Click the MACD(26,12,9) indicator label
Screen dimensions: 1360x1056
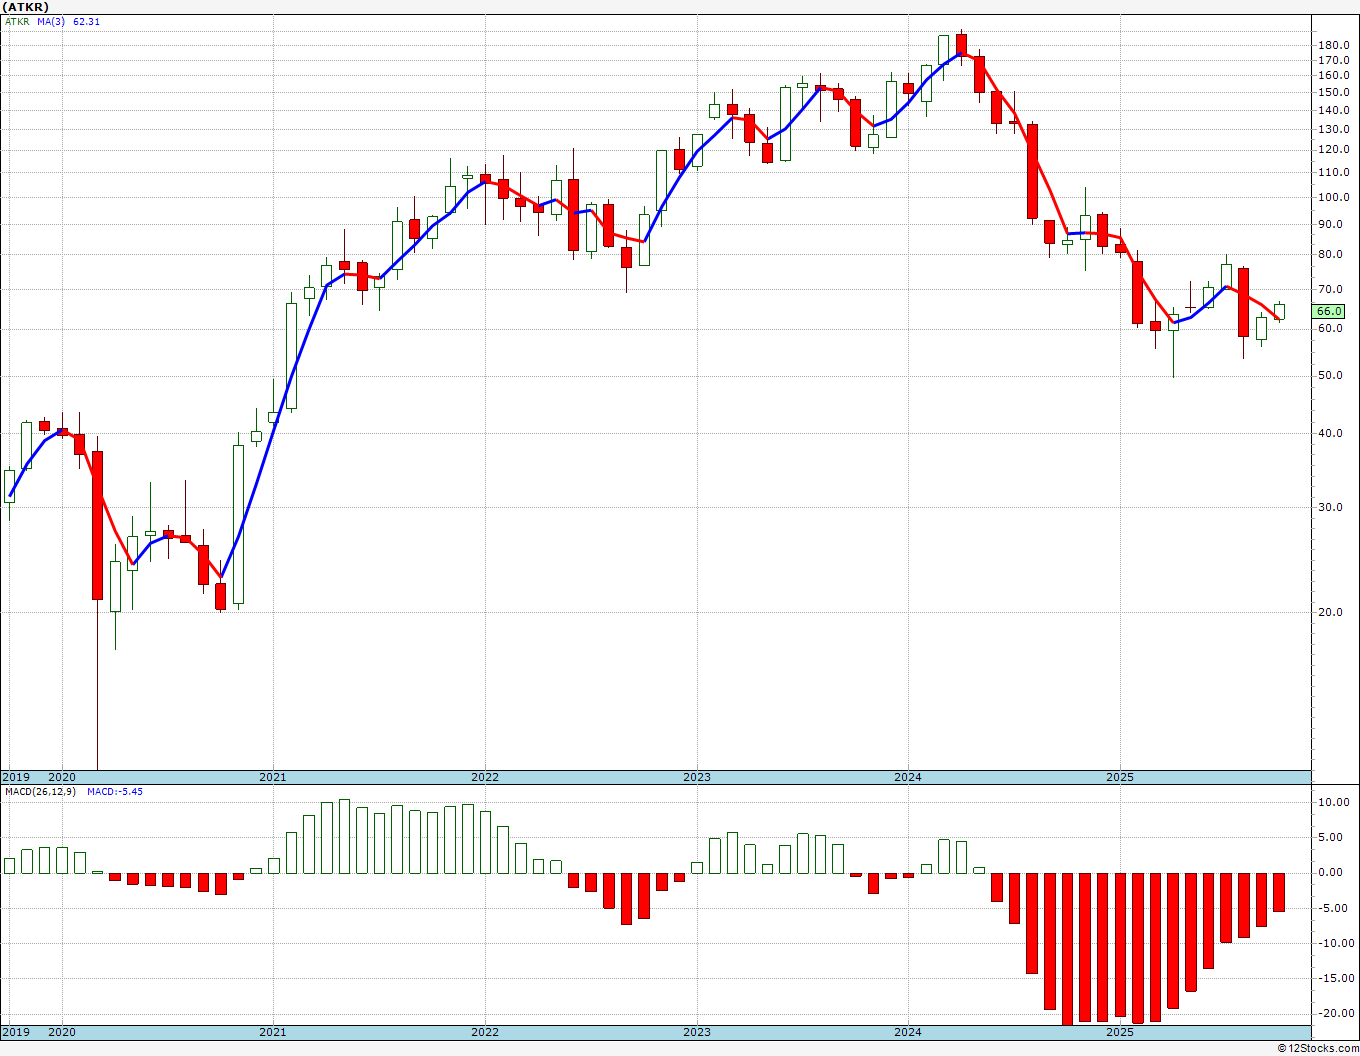pyautogui.click(x=41, y=792)
